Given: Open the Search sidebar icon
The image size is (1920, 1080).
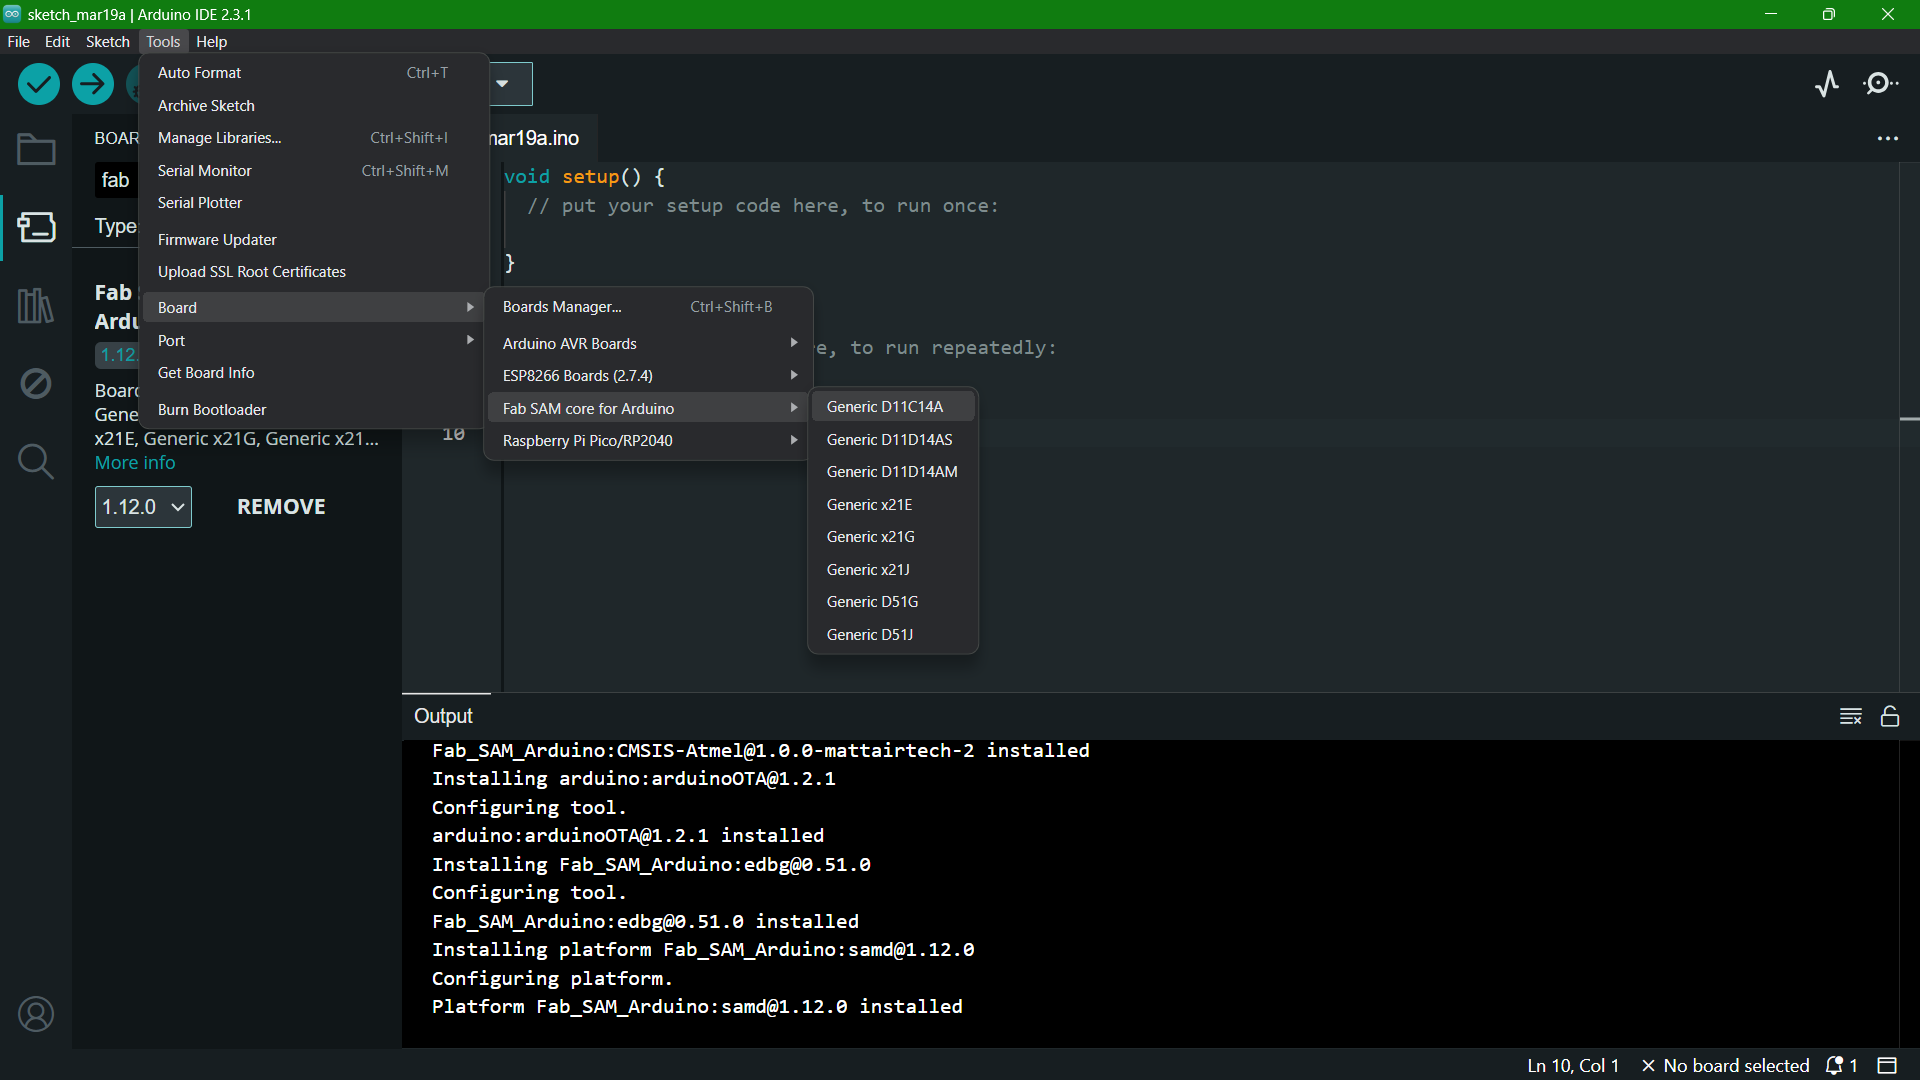Looking at the screenshot, I should click(36, 461).
